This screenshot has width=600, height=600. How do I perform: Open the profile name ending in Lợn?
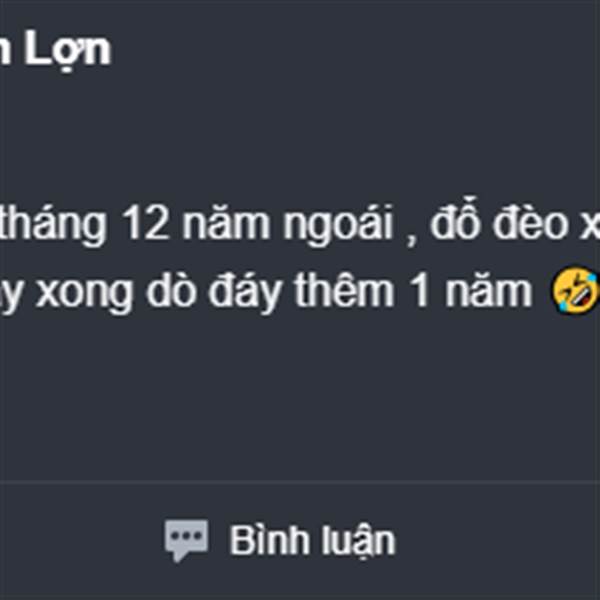55,50
